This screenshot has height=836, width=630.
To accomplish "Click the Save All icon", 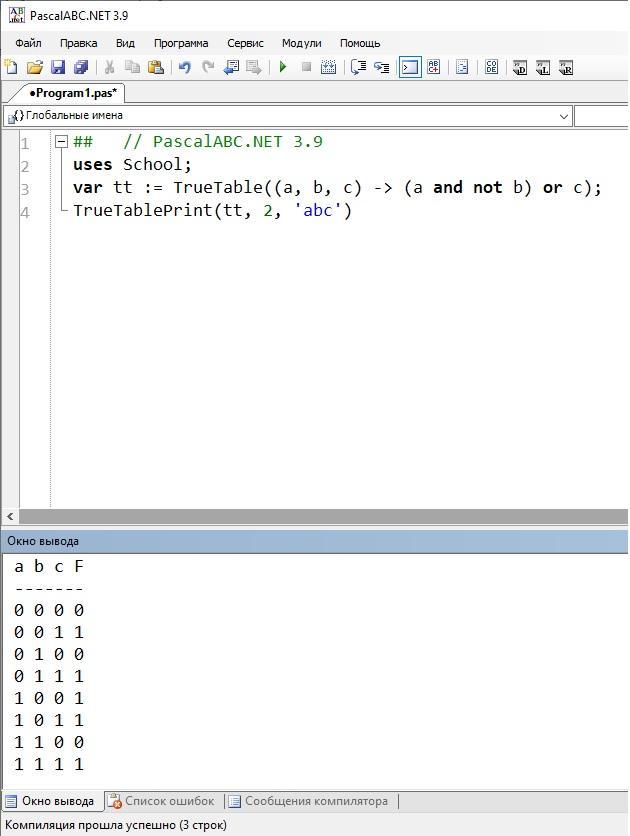I will tap(80, 67).
